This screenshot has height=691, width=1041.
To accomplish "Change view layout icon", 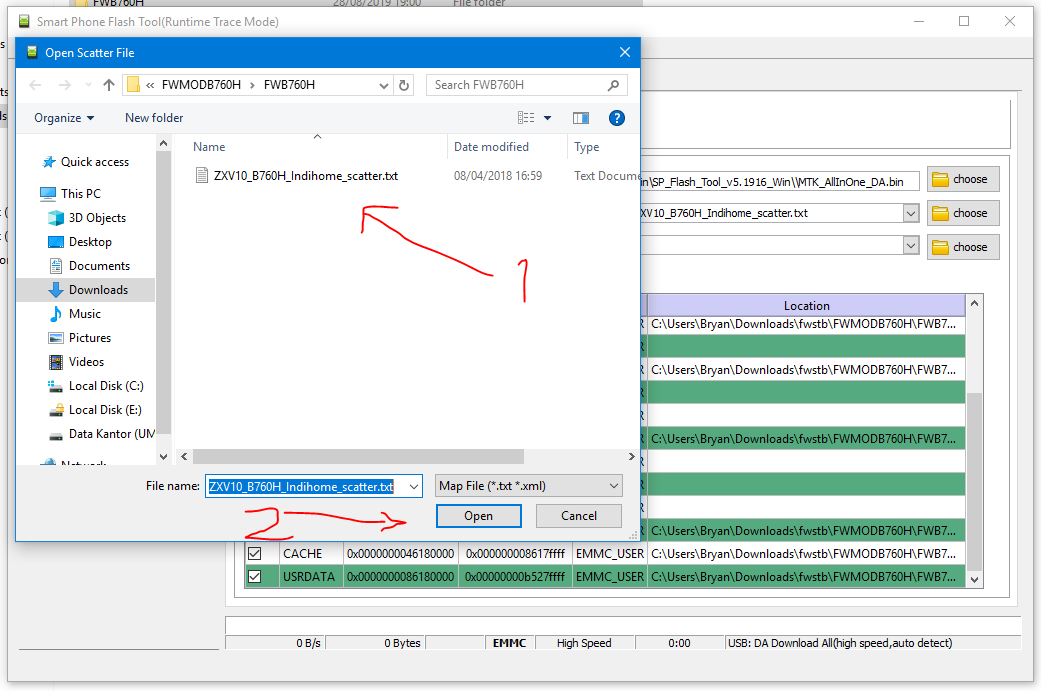I will (526, 118).
